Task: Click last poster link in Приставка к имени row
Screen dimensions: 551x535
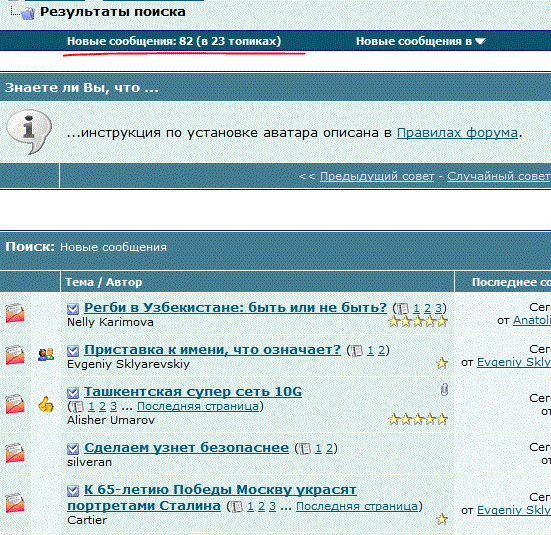Action: click(514, 362)
